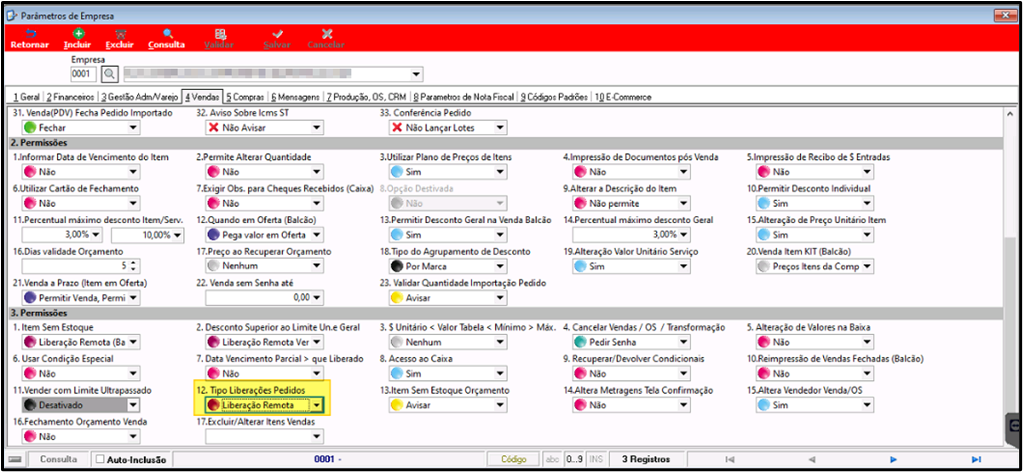Open Informar Data de Vencimento do Item dropdown
This screenshot has height=472, width=1023.
pyautogui.click(x=133, y=172)
